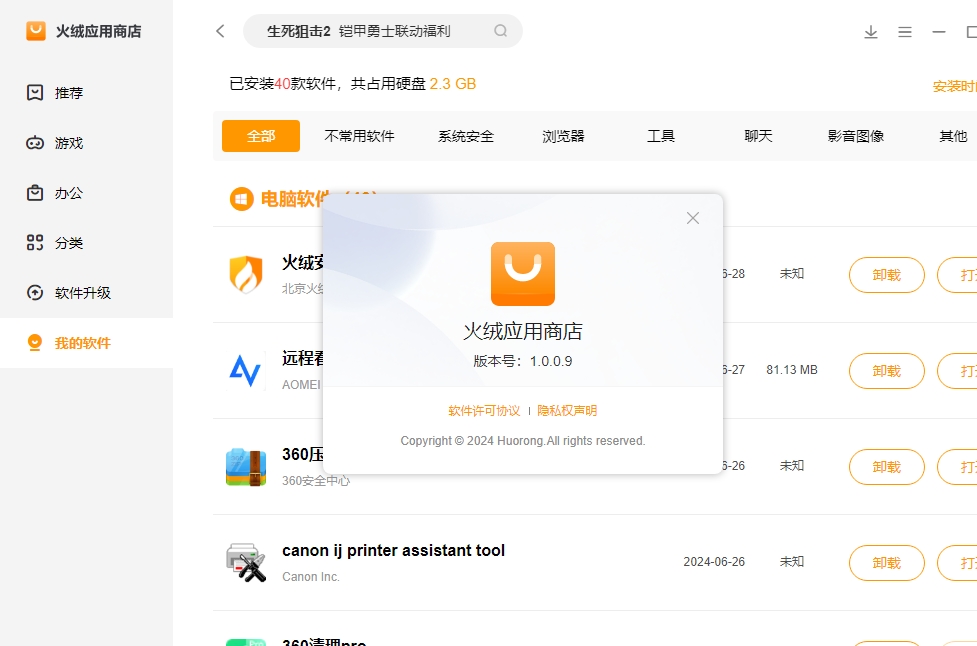
Task: Click the 安装时间 sort label at top right
Action: coord(955,87)
